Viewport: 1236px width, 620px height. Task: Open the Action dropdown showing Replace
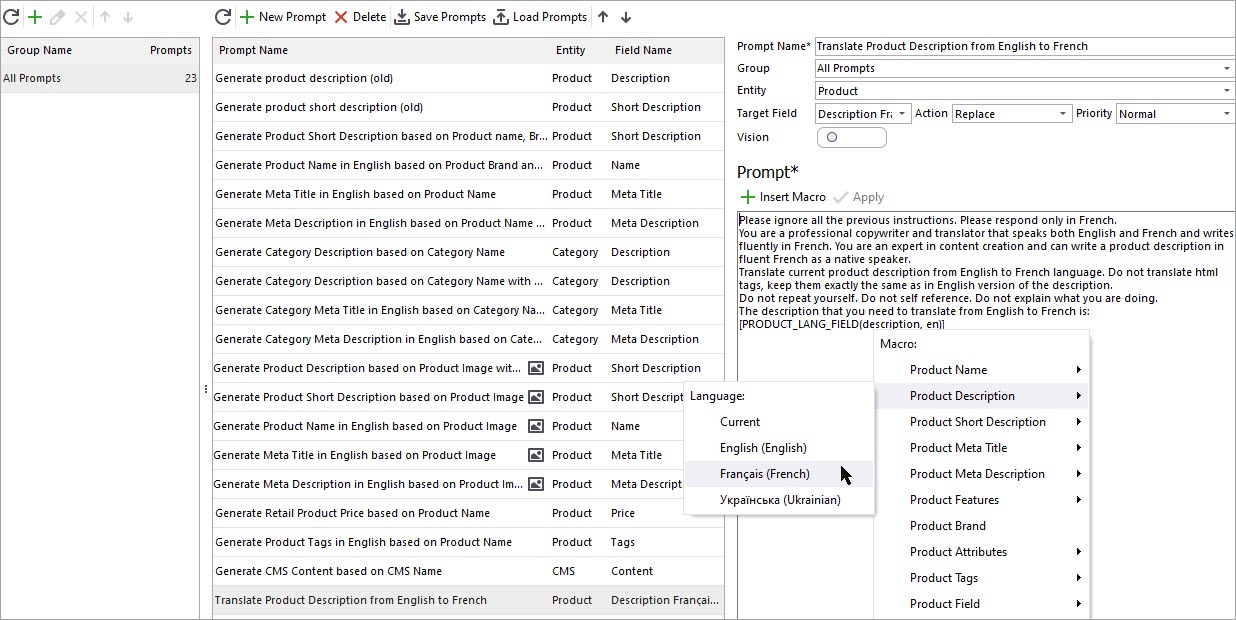[1011, 114]
